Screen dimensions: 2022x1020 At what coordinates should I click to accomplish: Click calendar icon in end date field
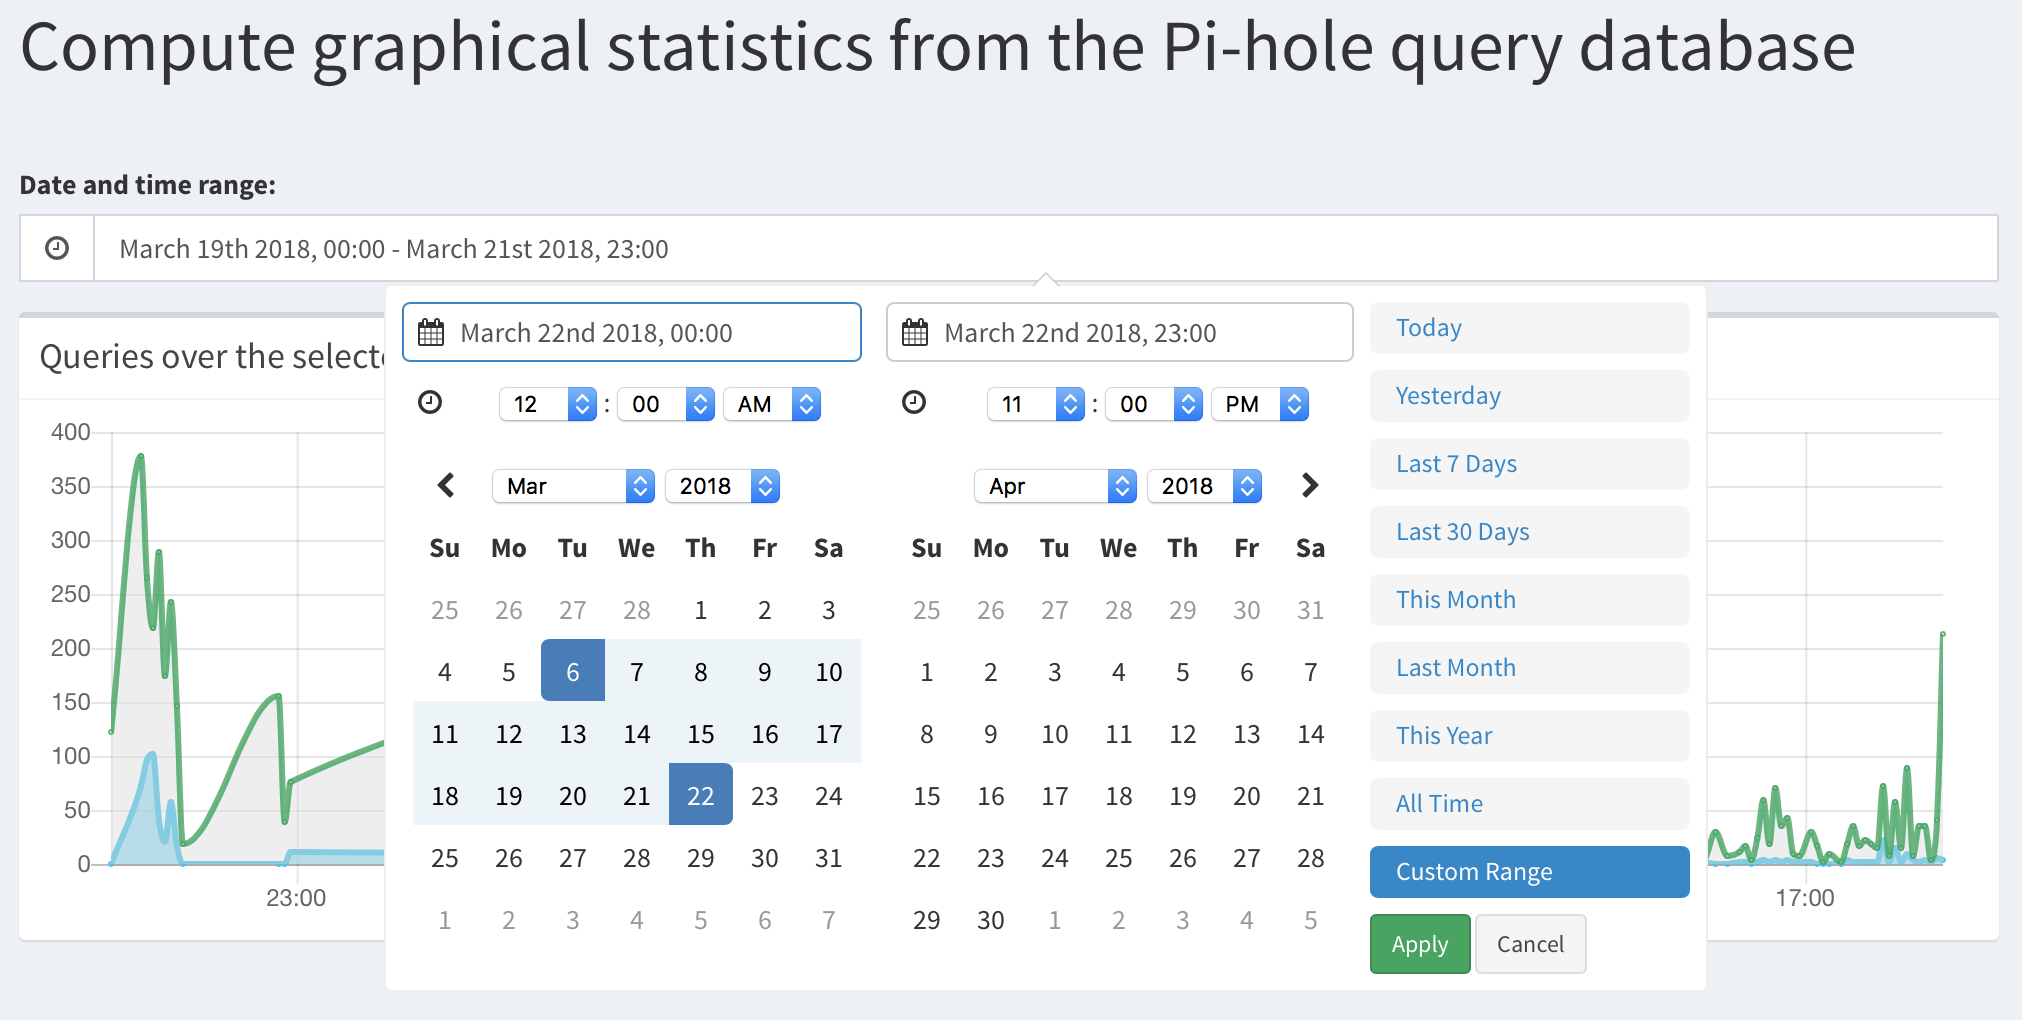[x=915, y=333]
